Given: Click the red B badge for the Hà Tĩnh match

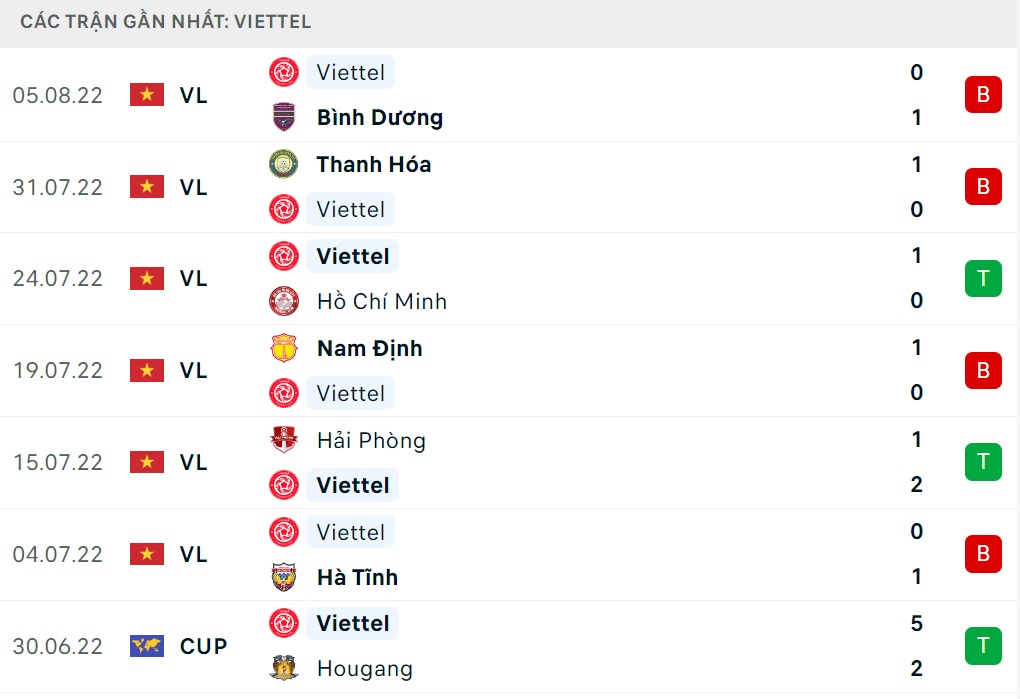Looking at the screenshot, I should [x=983, y=554].
